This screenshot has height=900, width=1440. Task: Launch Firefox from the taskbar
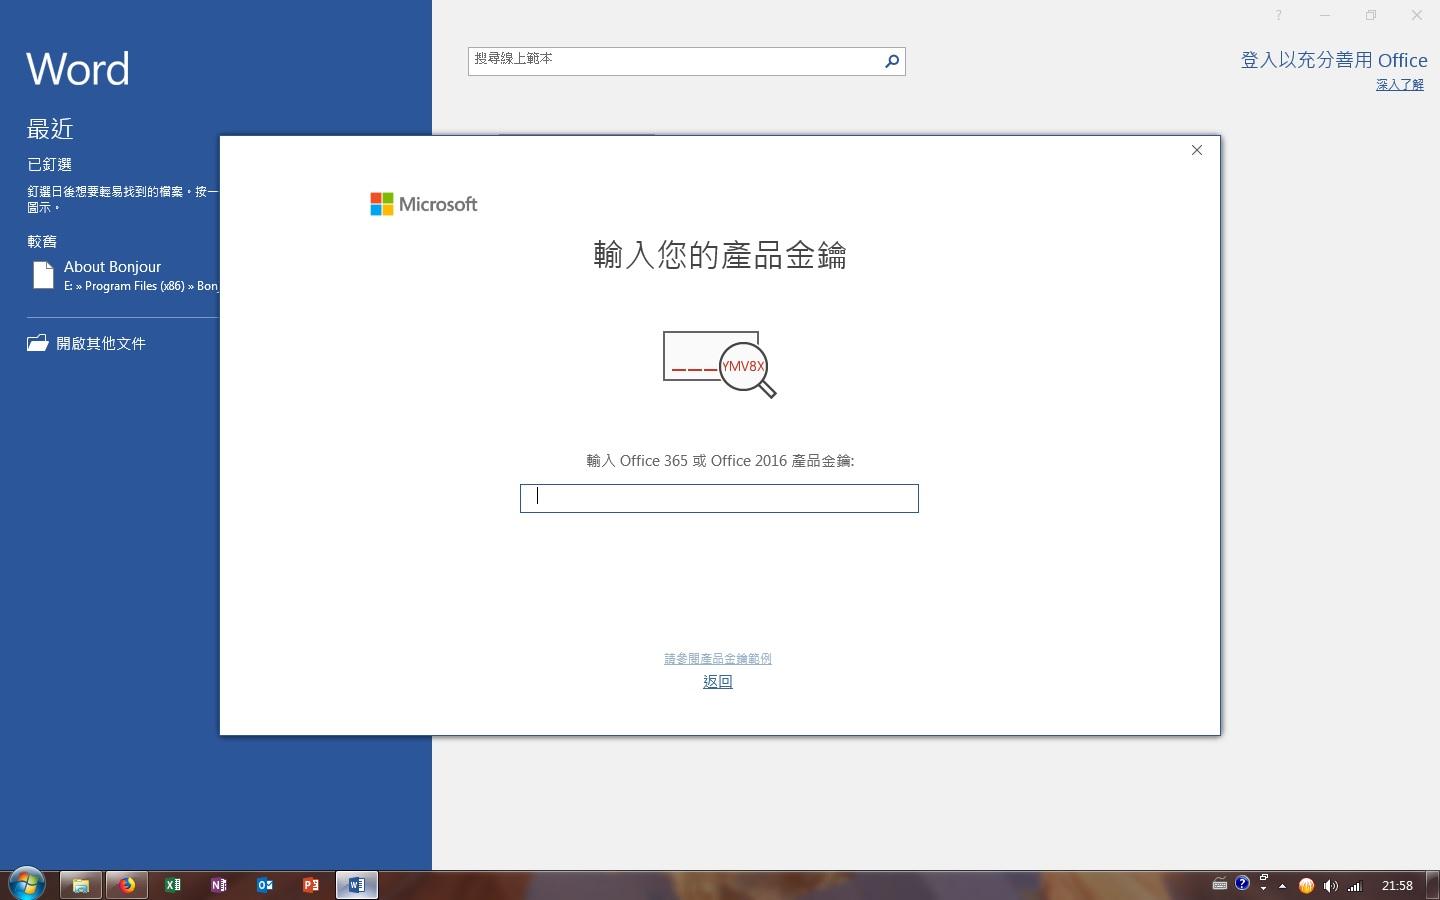click(127, 885)
